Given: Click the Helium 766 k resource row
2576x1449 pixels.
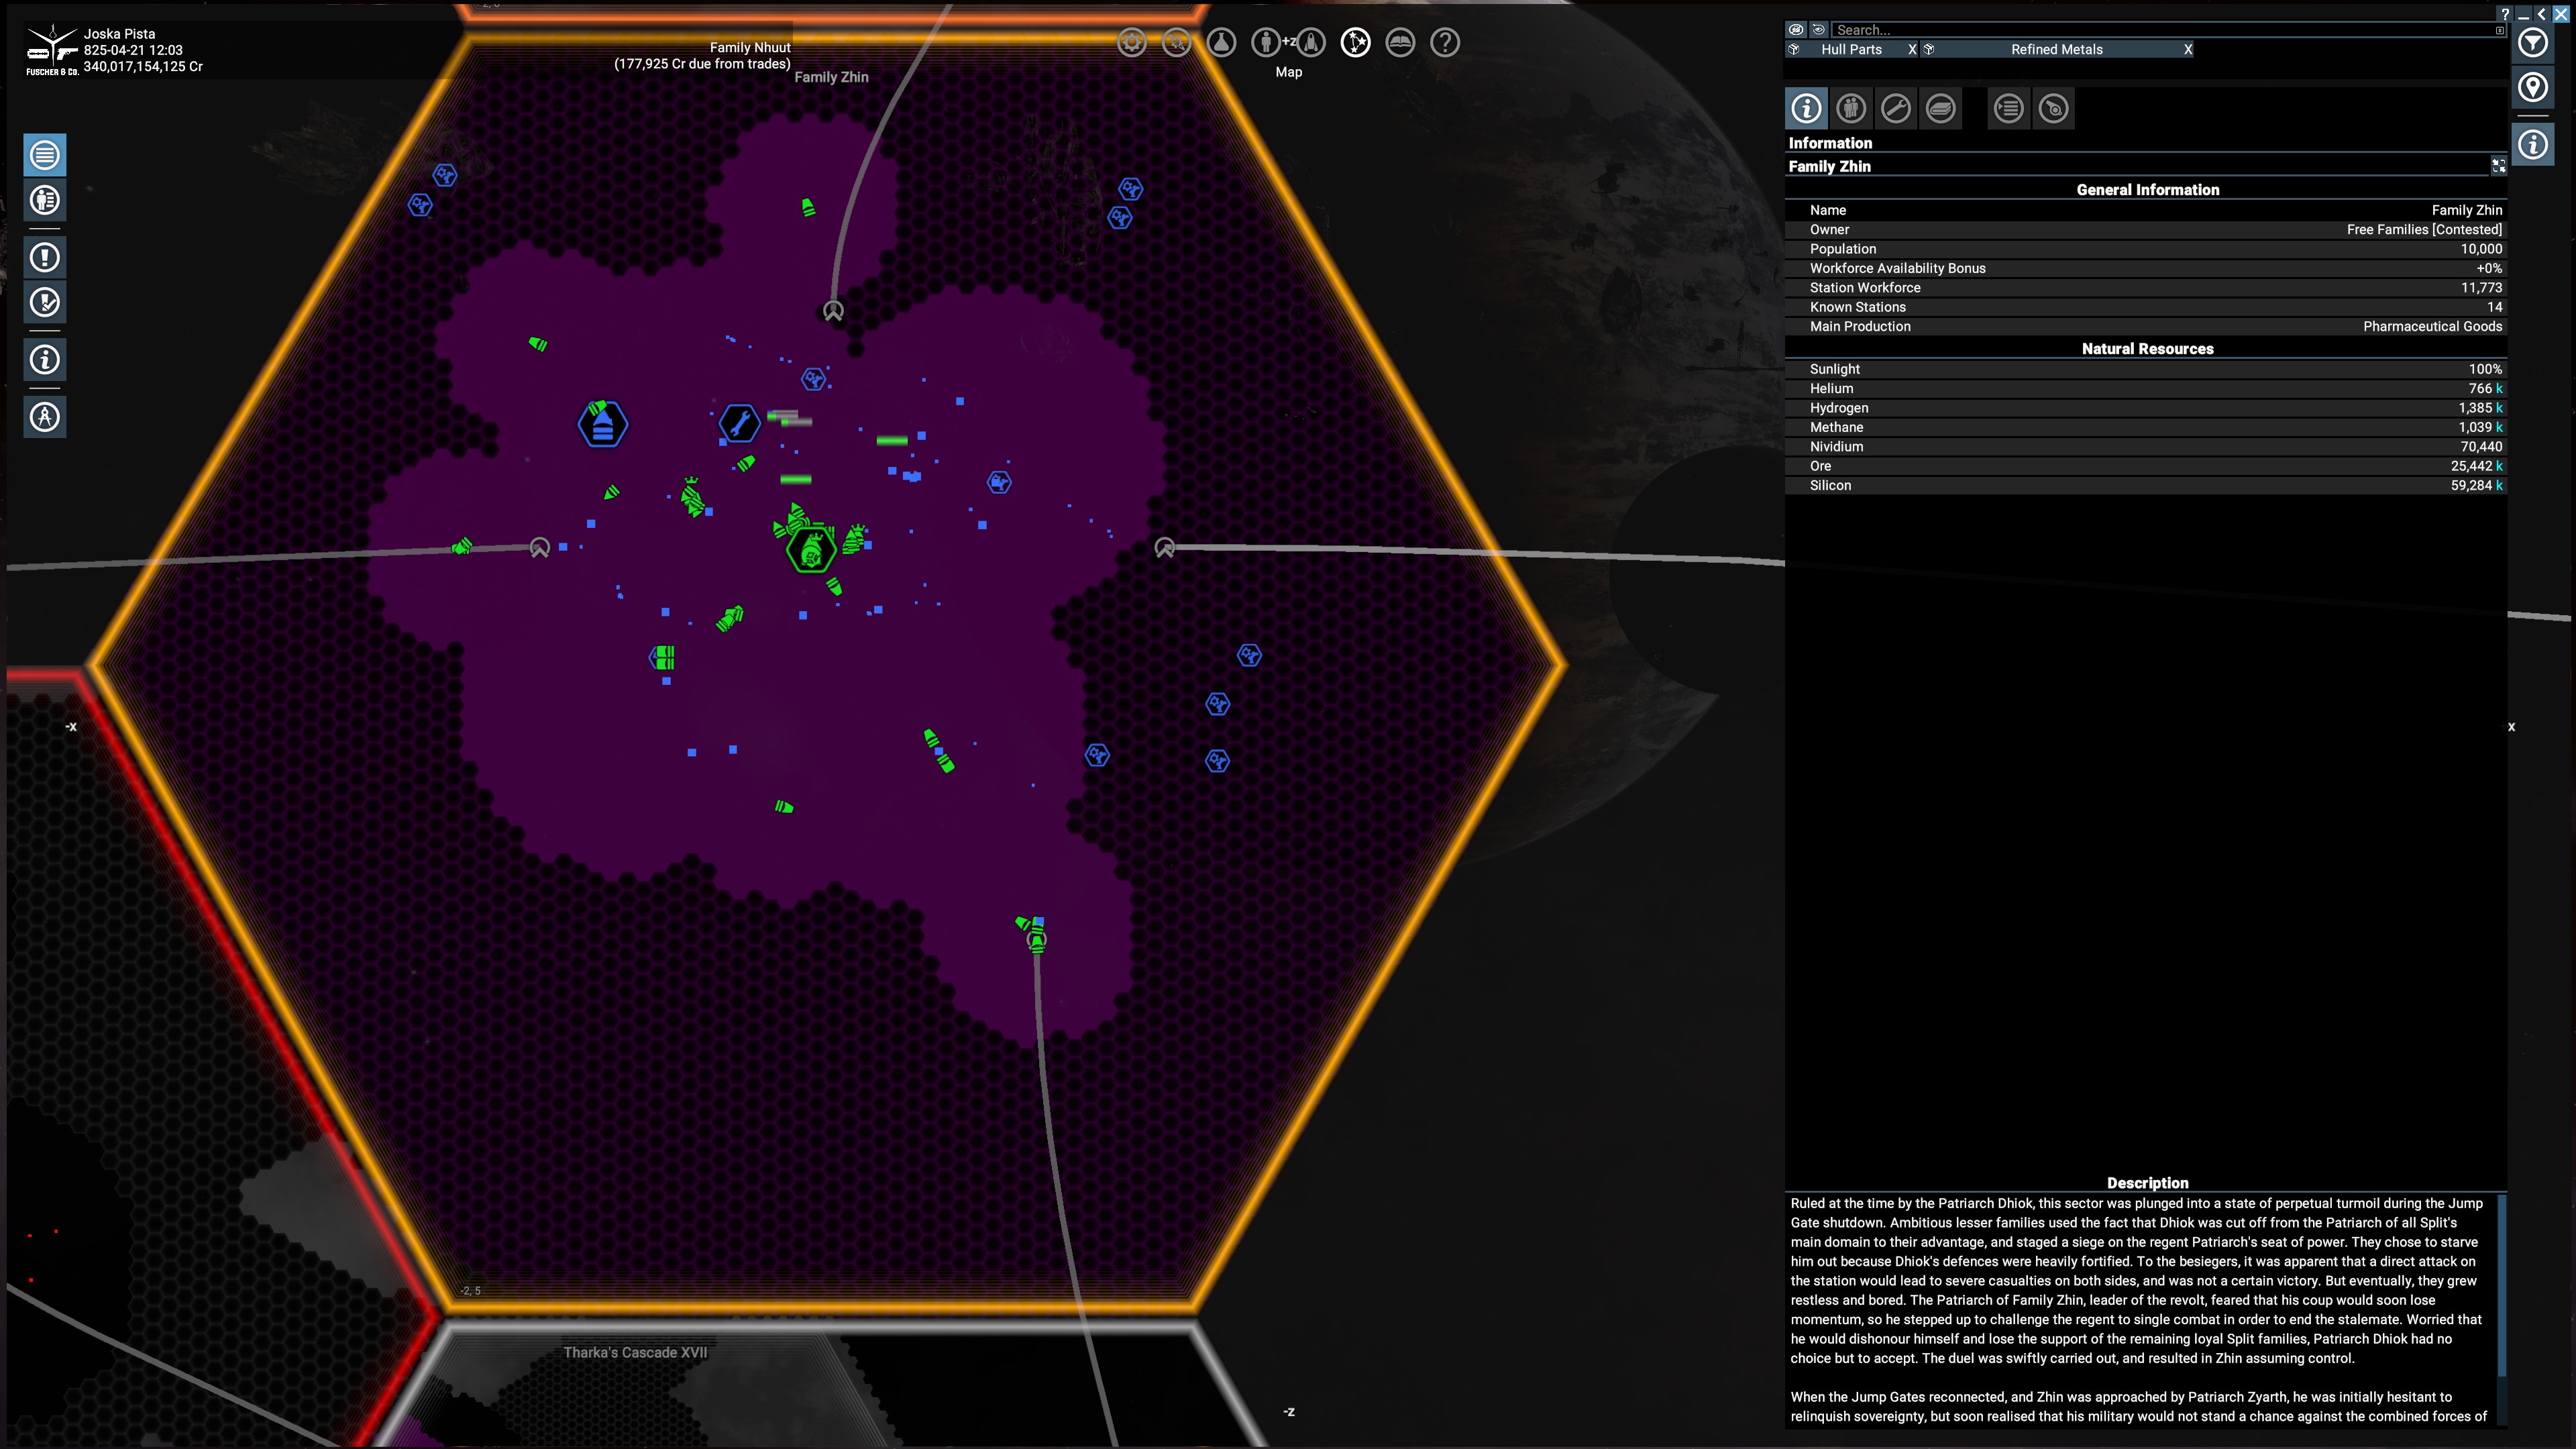Looking at the screenshot, I should coord(2146,388).
